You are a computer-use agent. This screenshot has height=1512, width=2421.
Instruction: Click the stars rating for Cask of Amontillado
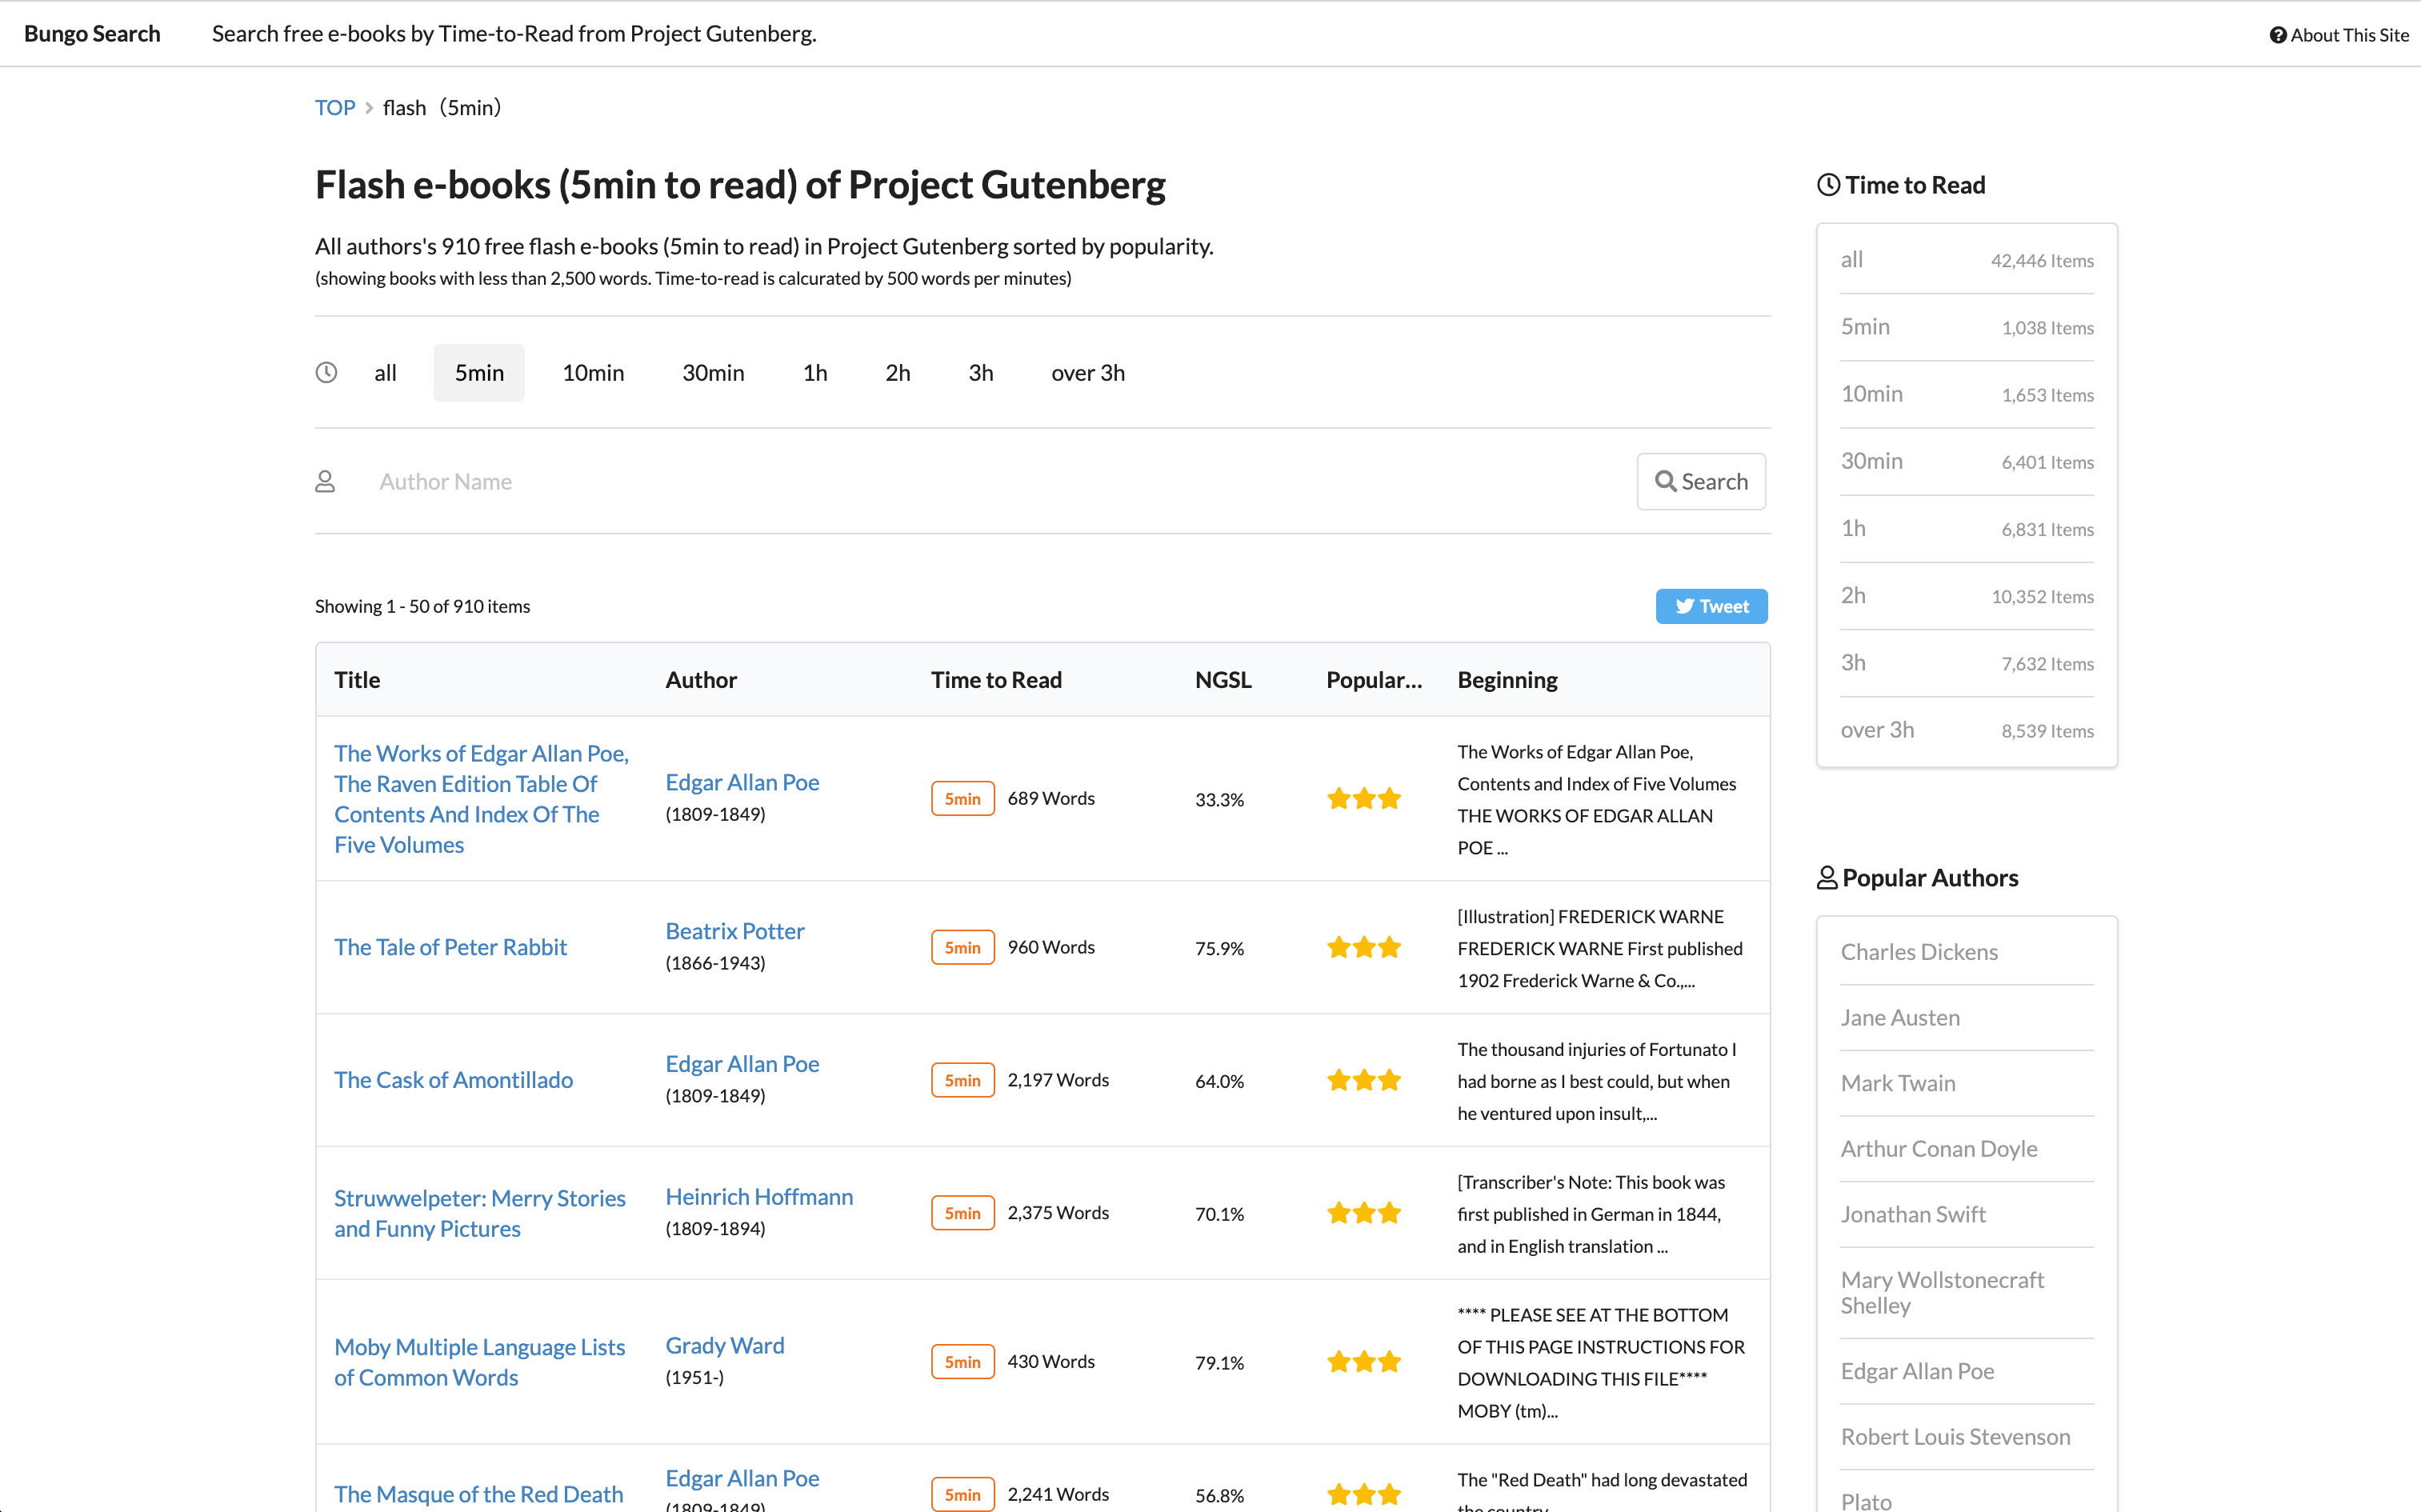point(1363,1080)
